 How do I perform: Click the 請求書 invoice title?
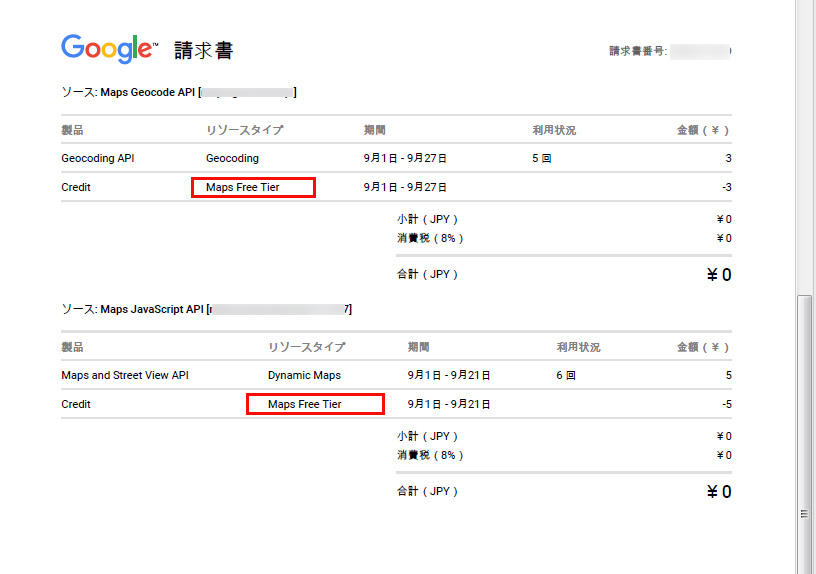(x=203, y=50)
